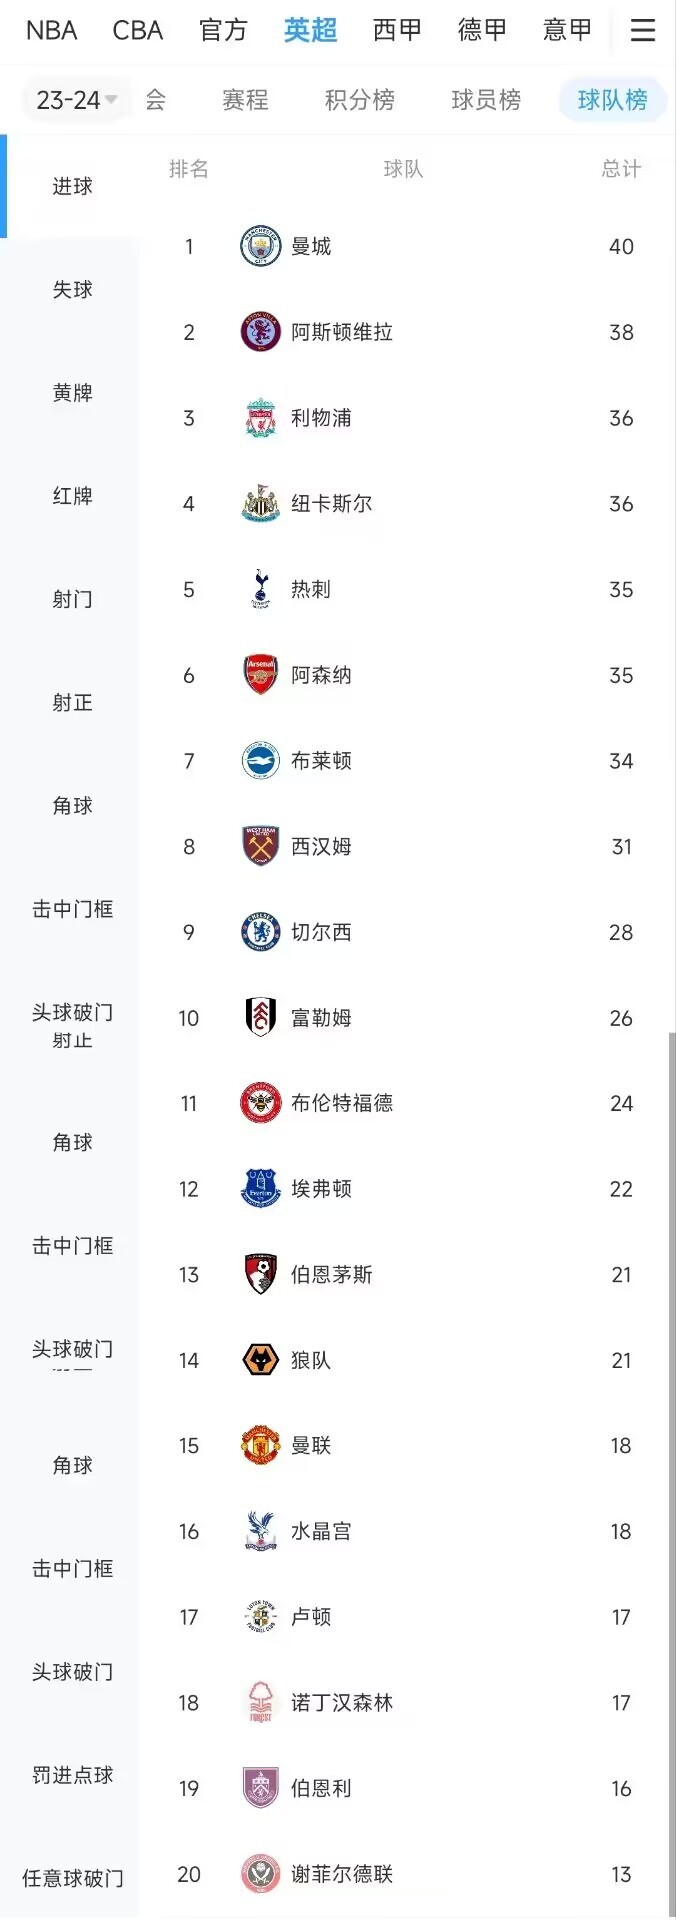Click the Wolves club crest
676x1920 pixels.
(261, 1360)
